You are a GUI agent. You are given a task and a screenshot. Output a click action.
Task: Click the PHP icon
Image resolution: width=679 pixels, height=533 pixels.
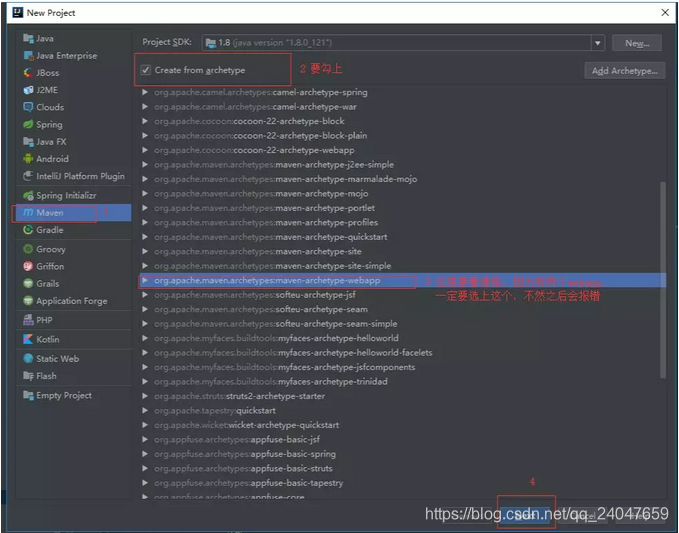pos(28,320)
